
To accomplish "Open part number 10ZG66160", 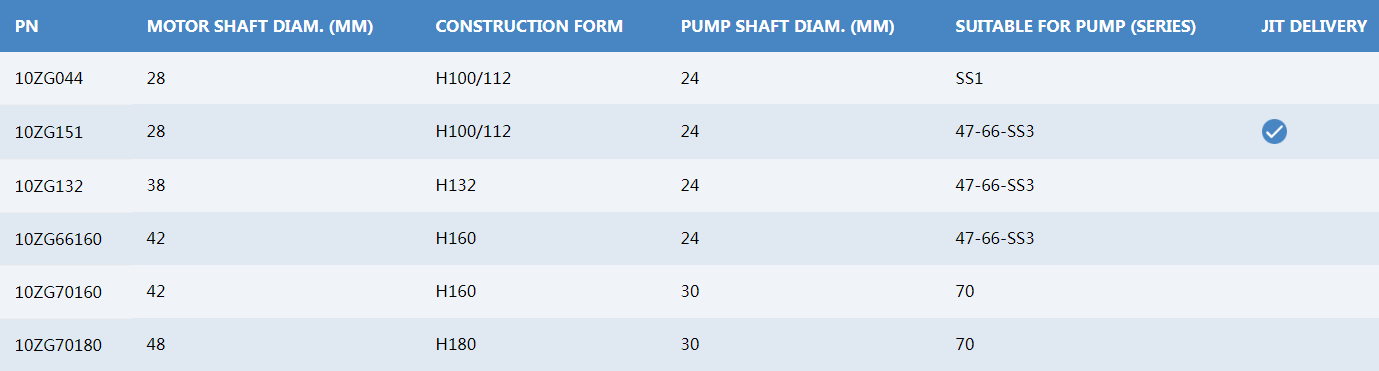I will (x=58, y=239).
